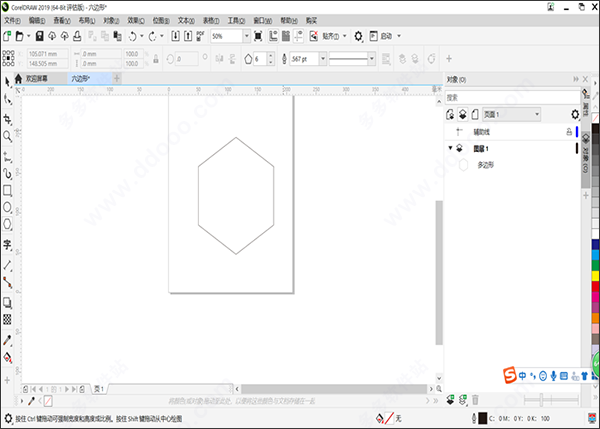Toggle rulers display button
Image resolution: width=600 pixels, height=429 pixels.
coord(273,36)
